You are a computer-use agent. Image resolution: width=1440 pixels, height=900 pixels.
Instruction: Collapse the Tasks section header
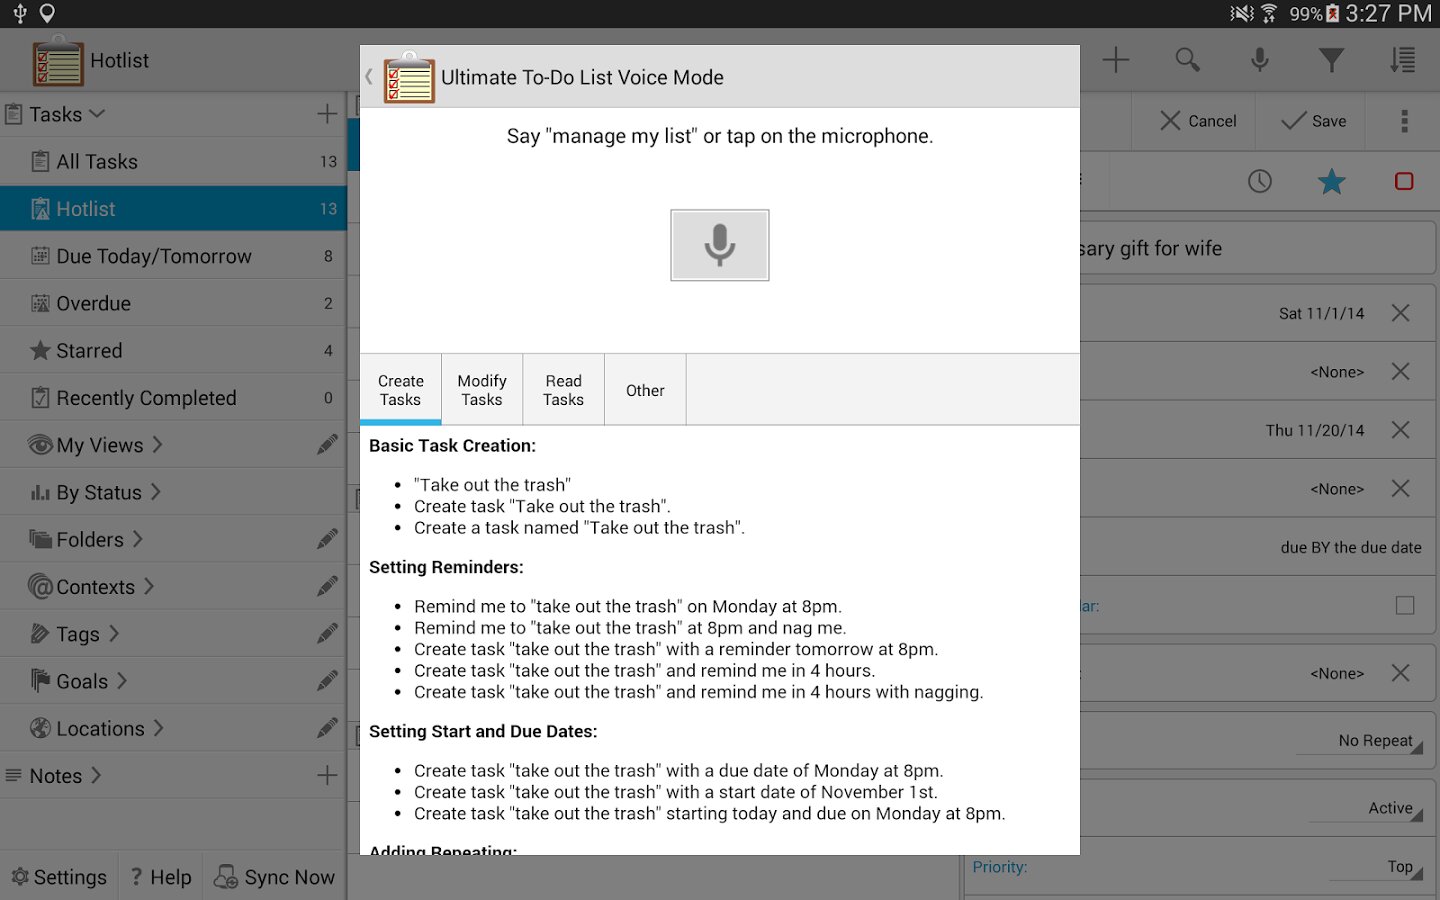pos(66,114)
